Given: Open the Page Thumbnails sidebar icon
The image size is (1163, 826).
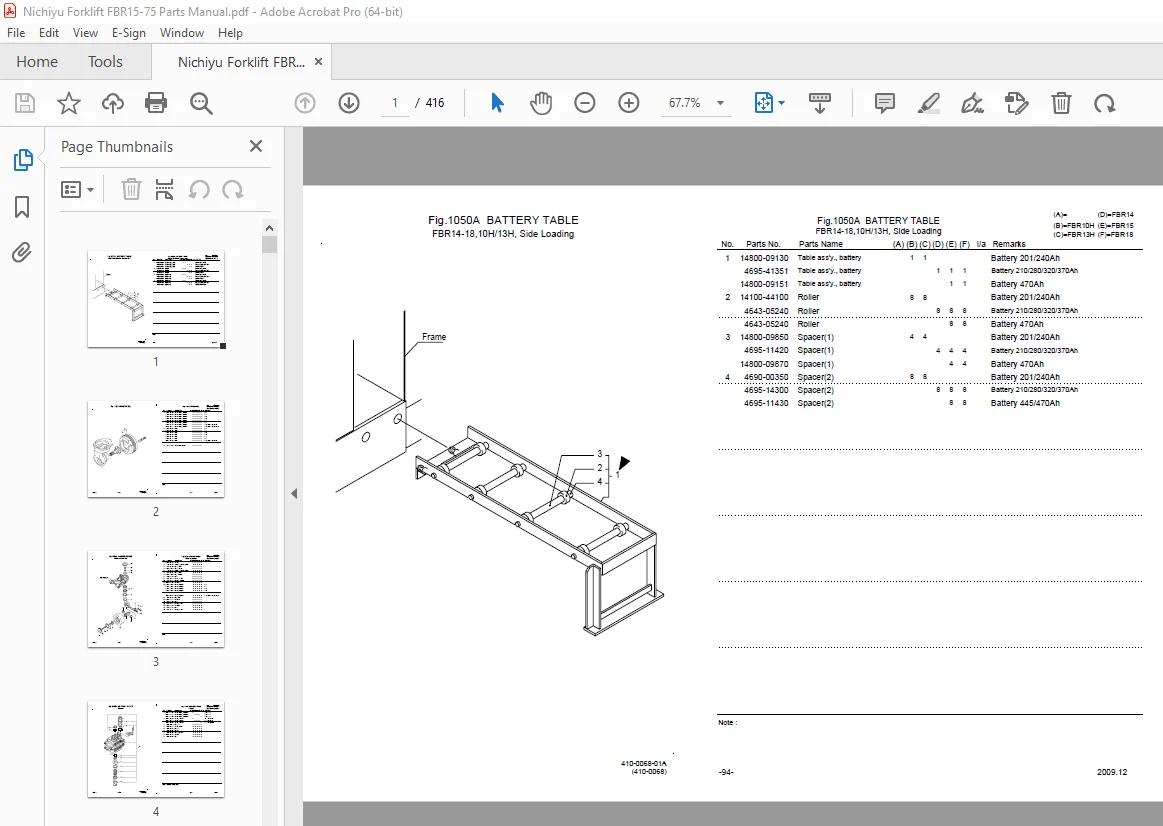Looking at the screenshot, I should pyautogui.click(x=22, y=160).
